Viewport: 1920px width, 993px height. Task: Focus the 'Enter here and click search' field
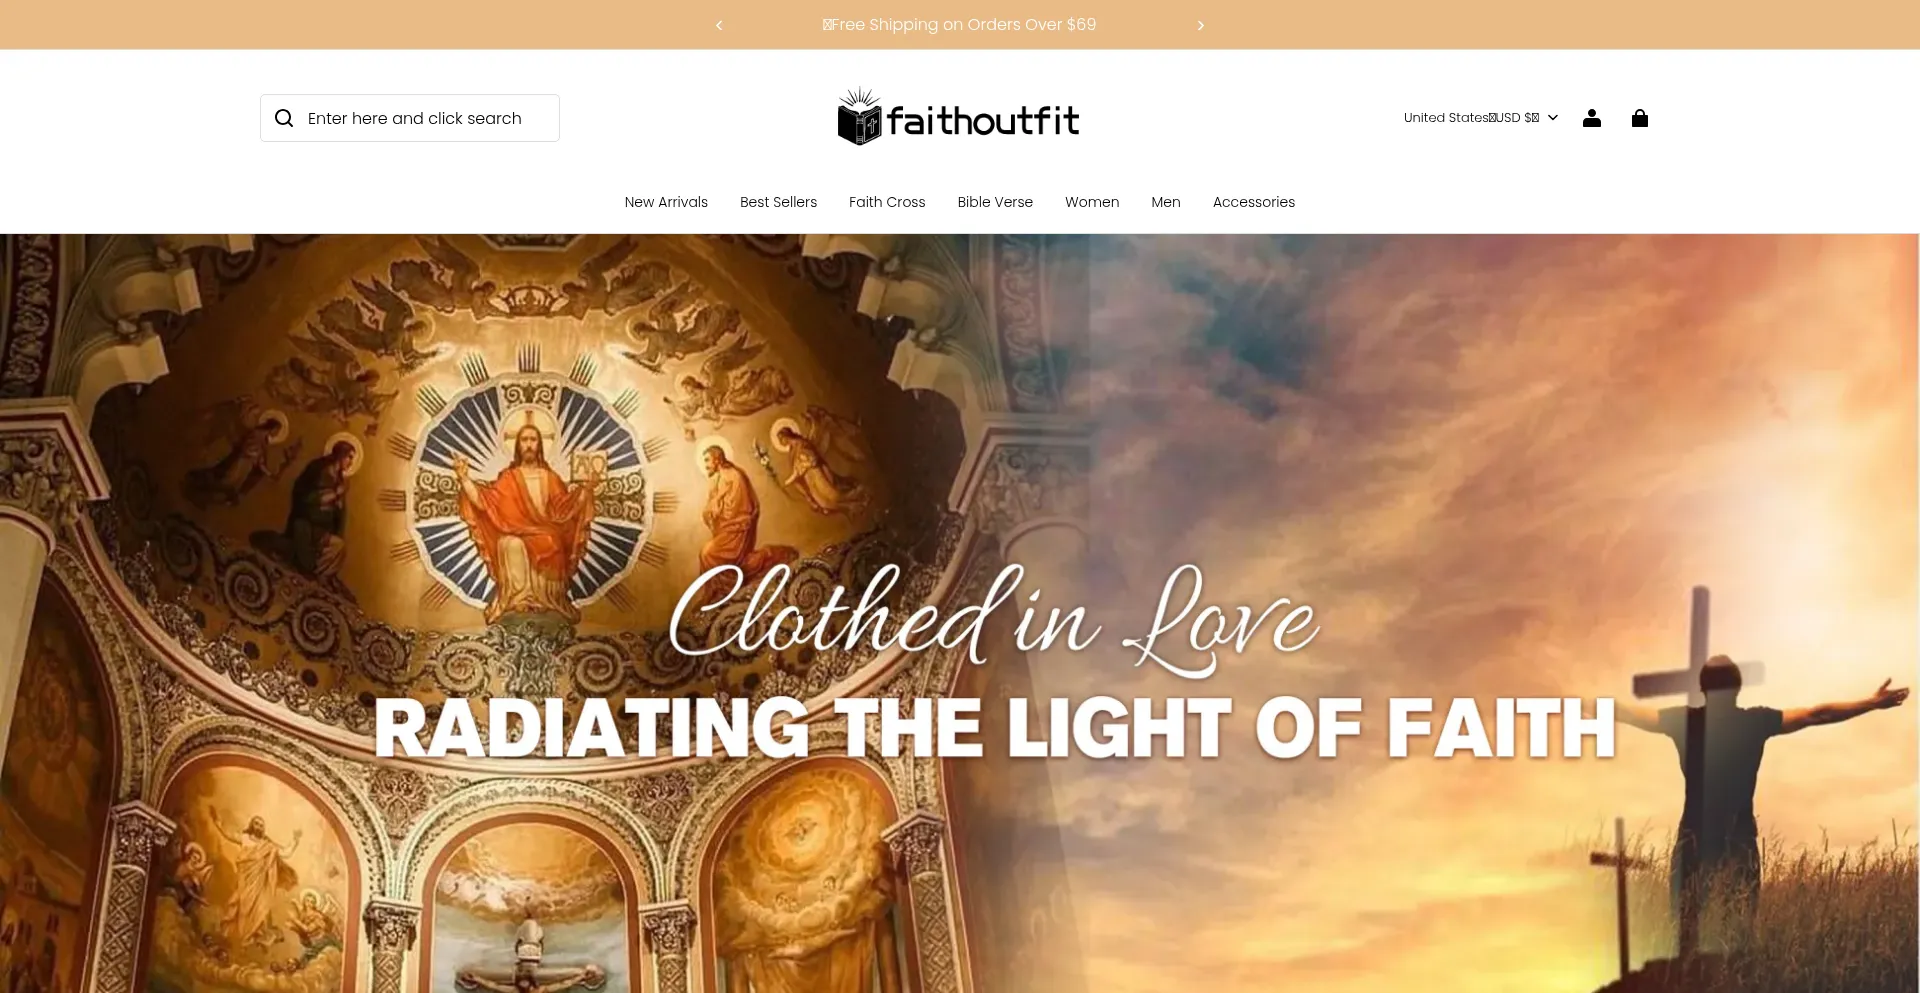pyautogui.click(x=410, y=118)
